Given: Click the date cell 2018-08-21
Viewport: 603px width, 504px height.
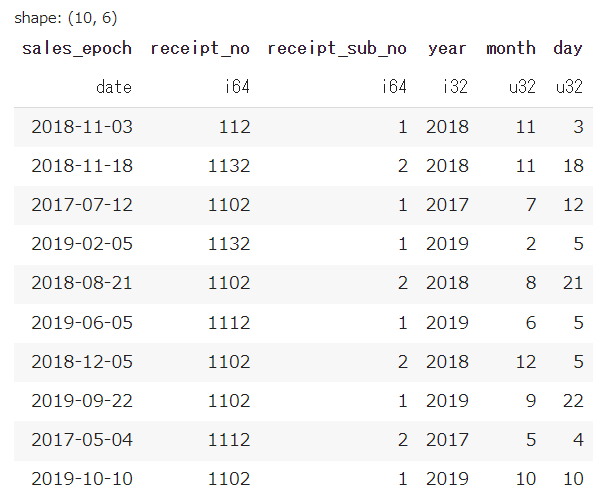Looking at the screenshot, I should (82, 283).
